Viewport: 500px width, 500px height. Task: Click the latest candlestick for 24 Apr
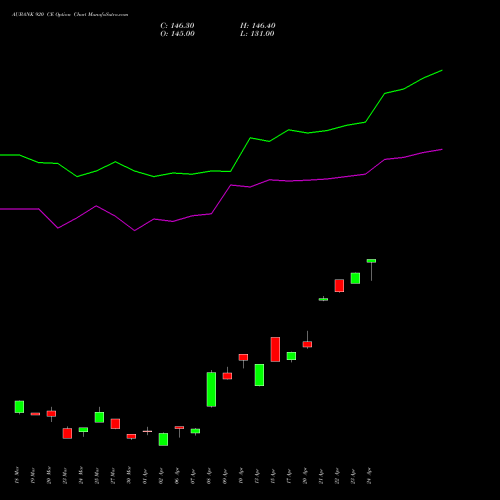tap(371, 261)
